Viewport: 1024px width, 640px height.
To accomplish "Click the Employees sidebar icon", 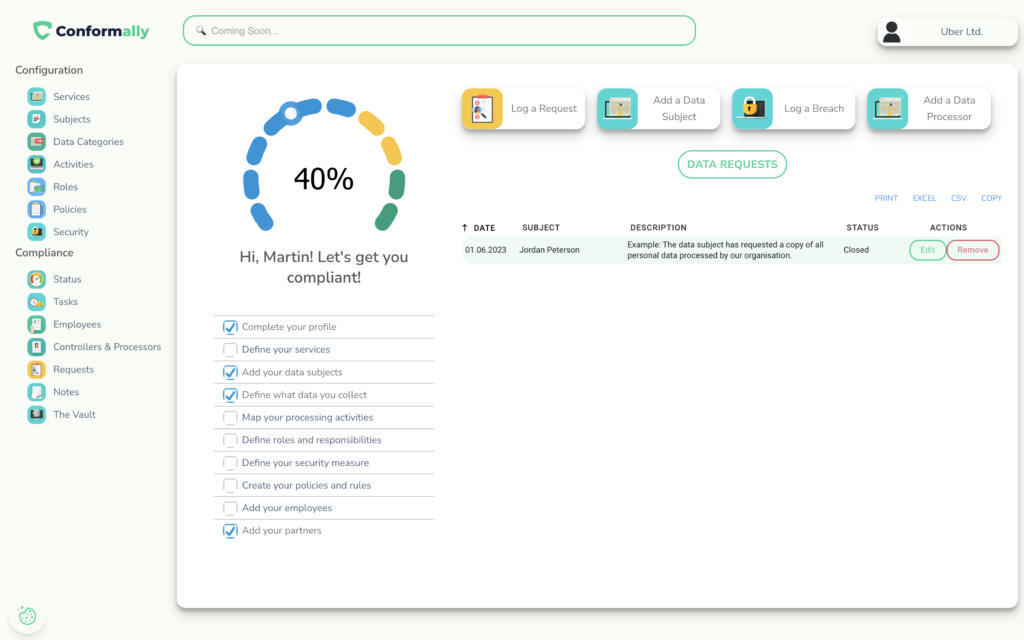I will 37,324.
